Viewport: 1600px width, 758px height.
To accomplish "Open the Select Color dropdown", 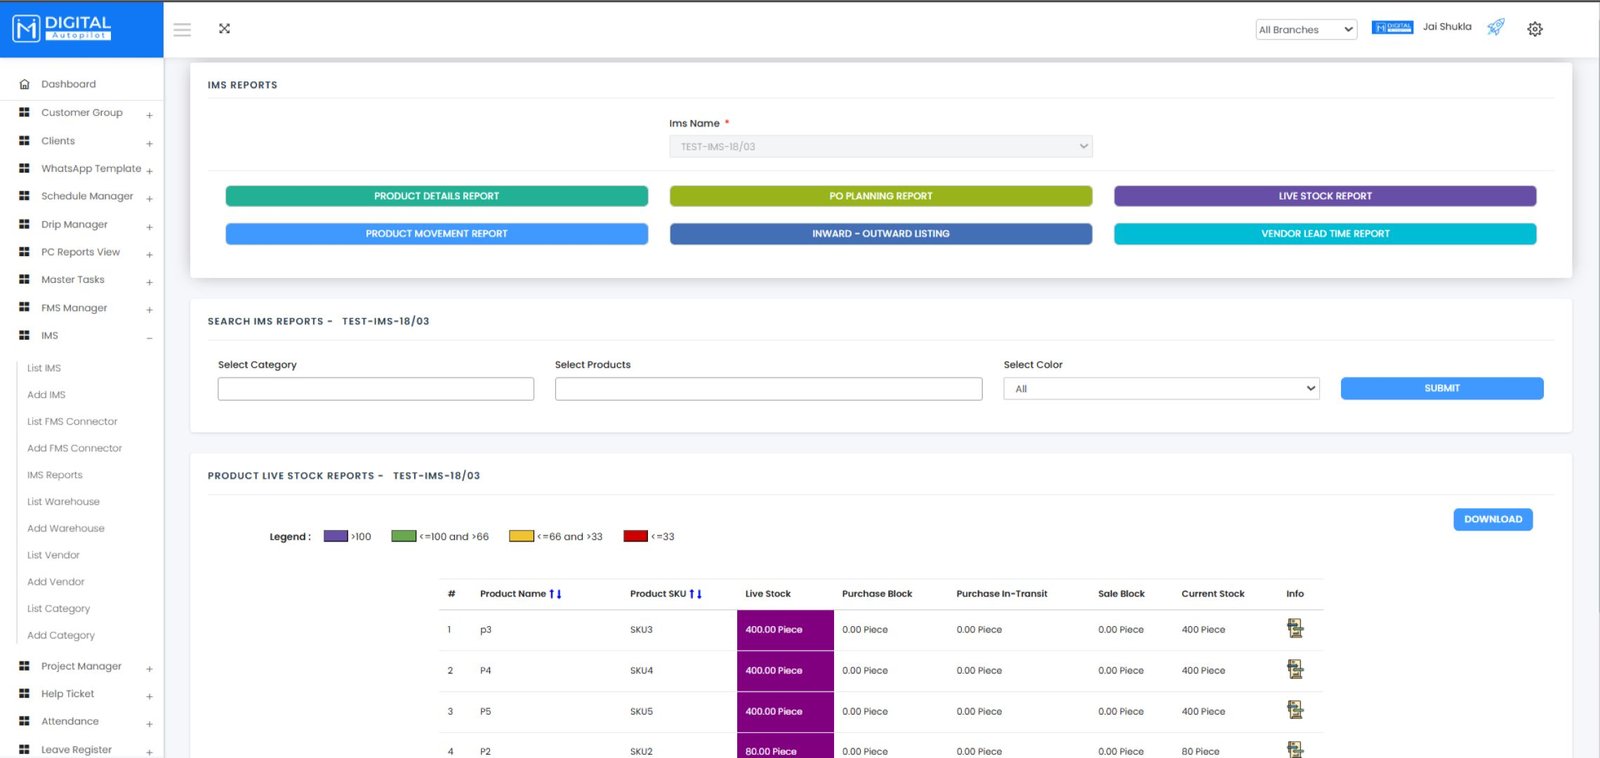I will click(x=1160, y=389).
